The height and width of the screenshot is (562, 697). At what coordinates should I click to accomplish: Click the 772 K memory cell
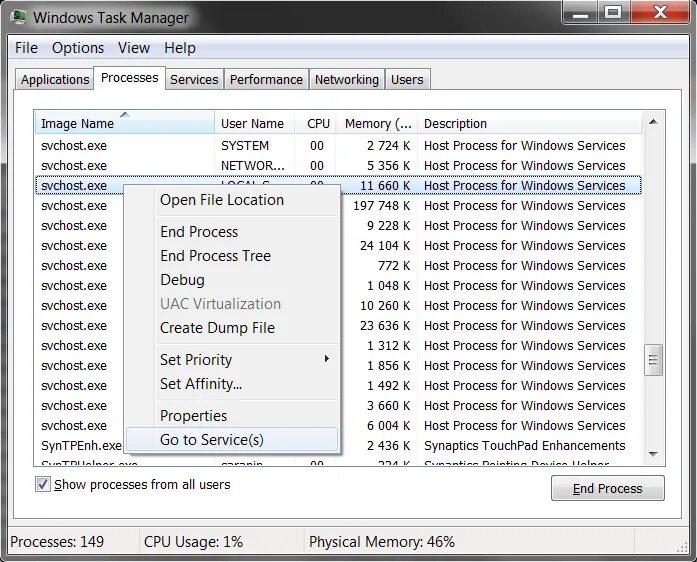point(394,266)
